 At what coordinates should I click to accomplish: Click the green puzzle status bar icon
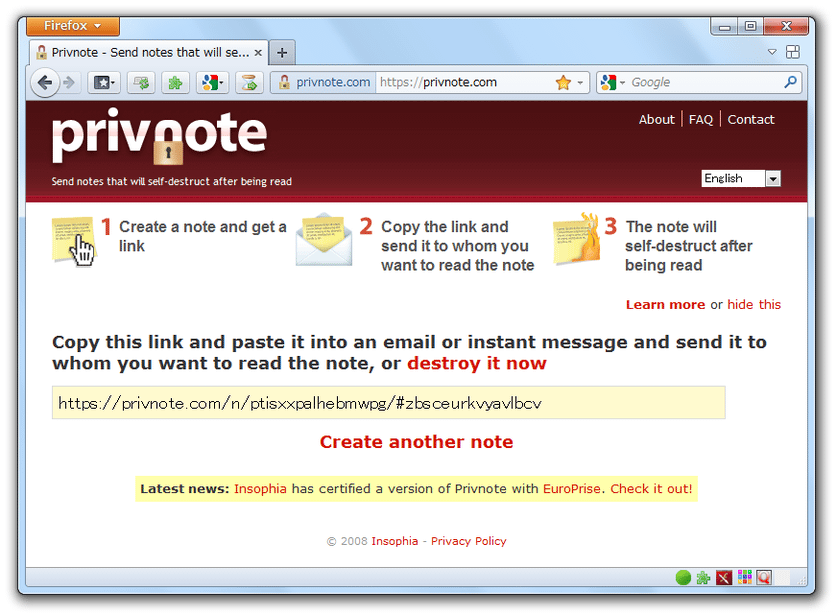coord(704,578)
